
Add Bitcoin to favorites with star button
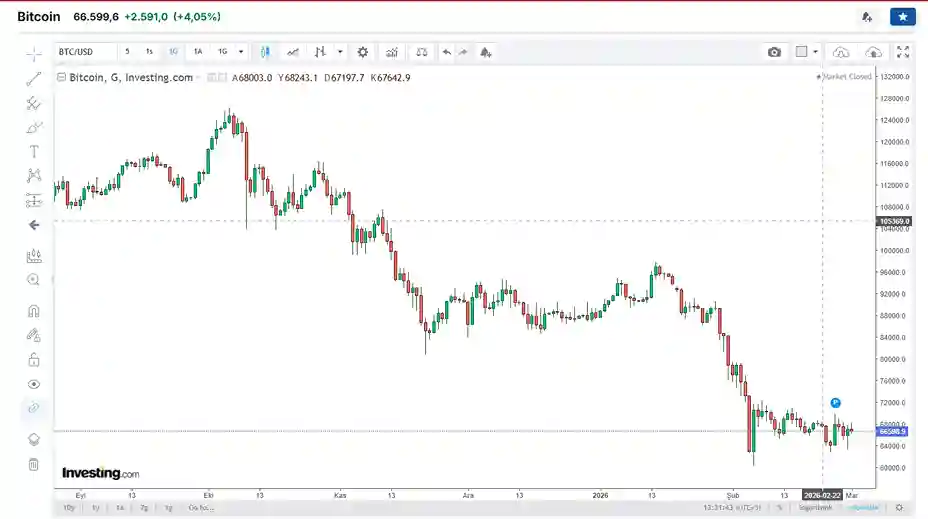pos(902,17)
